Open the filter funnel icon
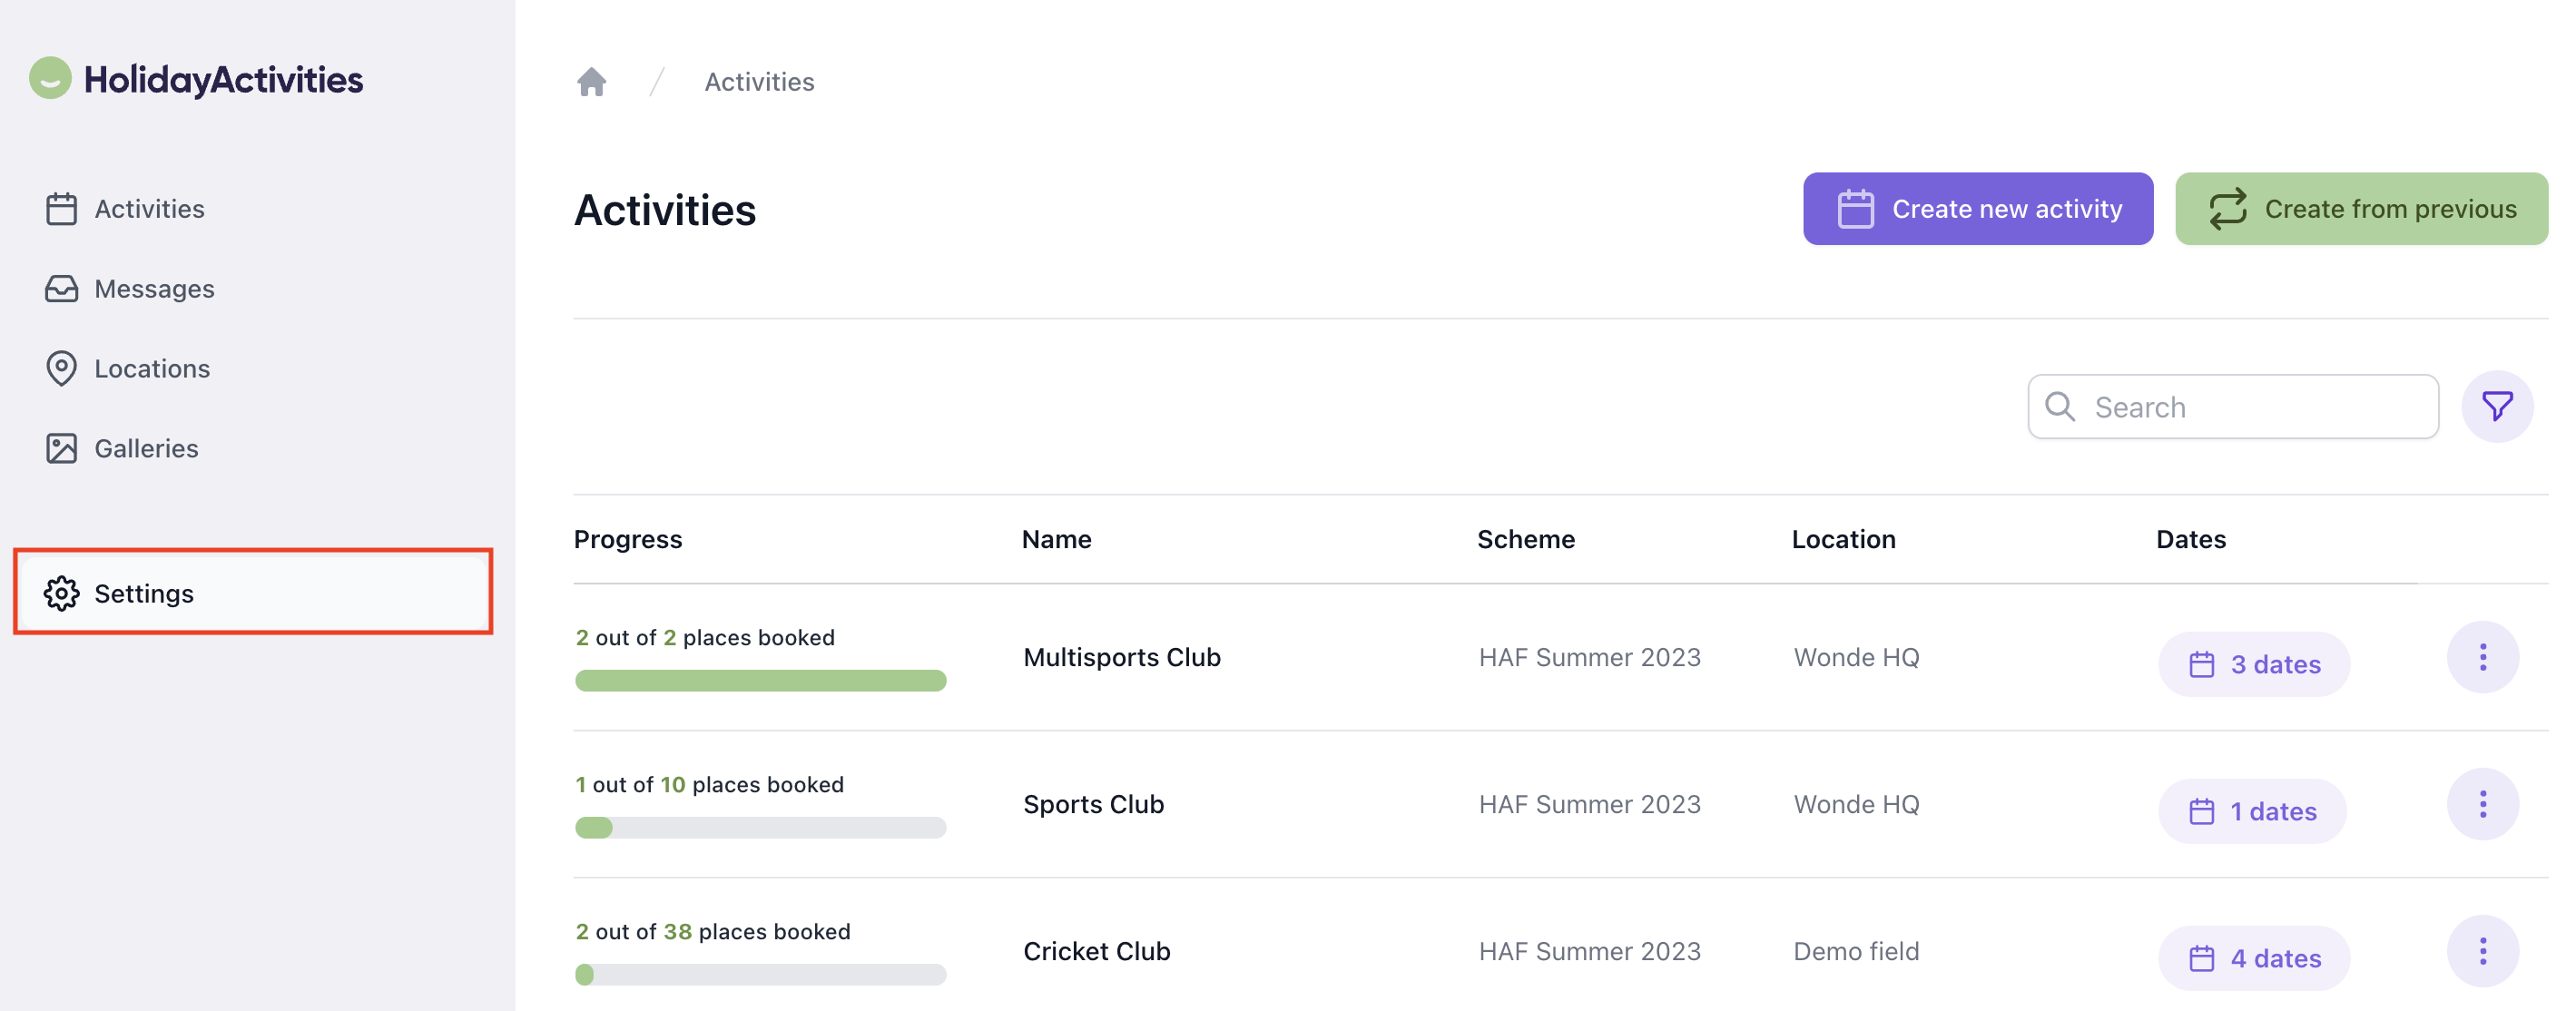The height and width of the screenshot is (1011, 2576). (2496, 406)
